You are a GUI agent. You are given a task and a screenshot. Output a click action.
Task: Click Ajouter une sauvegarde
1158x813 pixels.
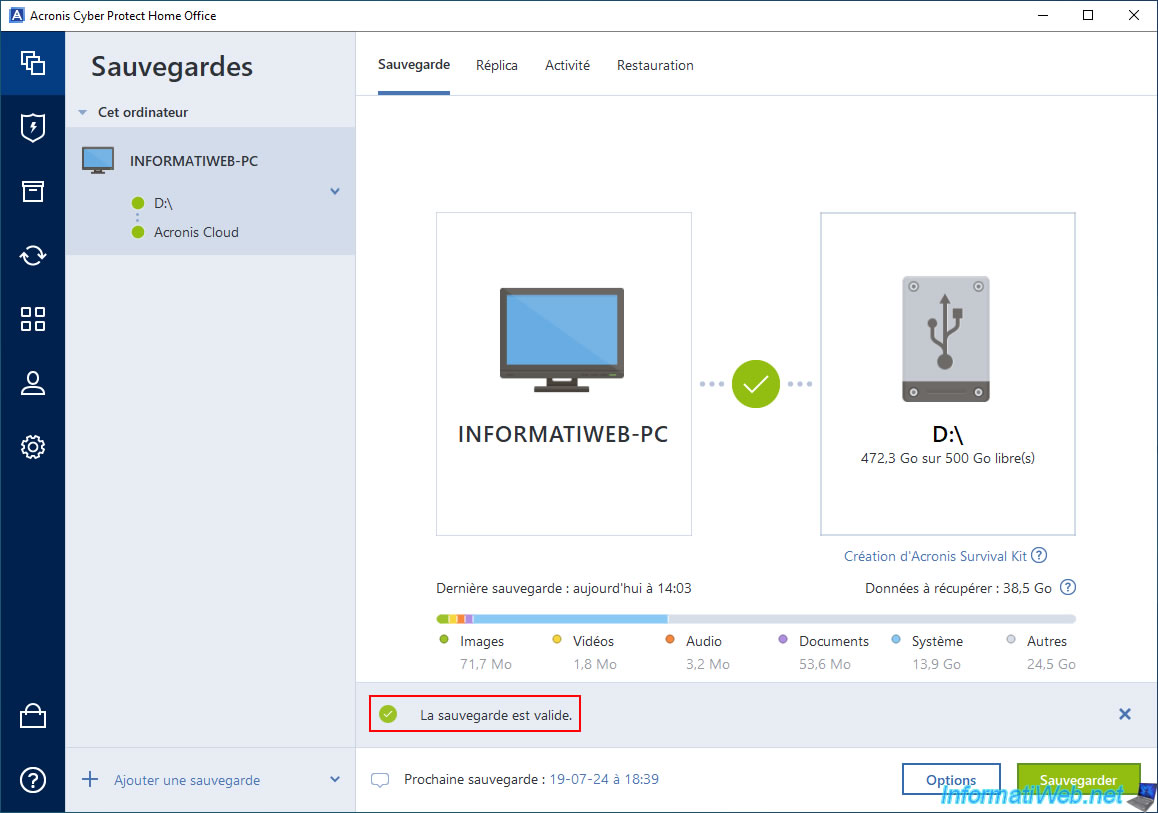coord(187,780)
